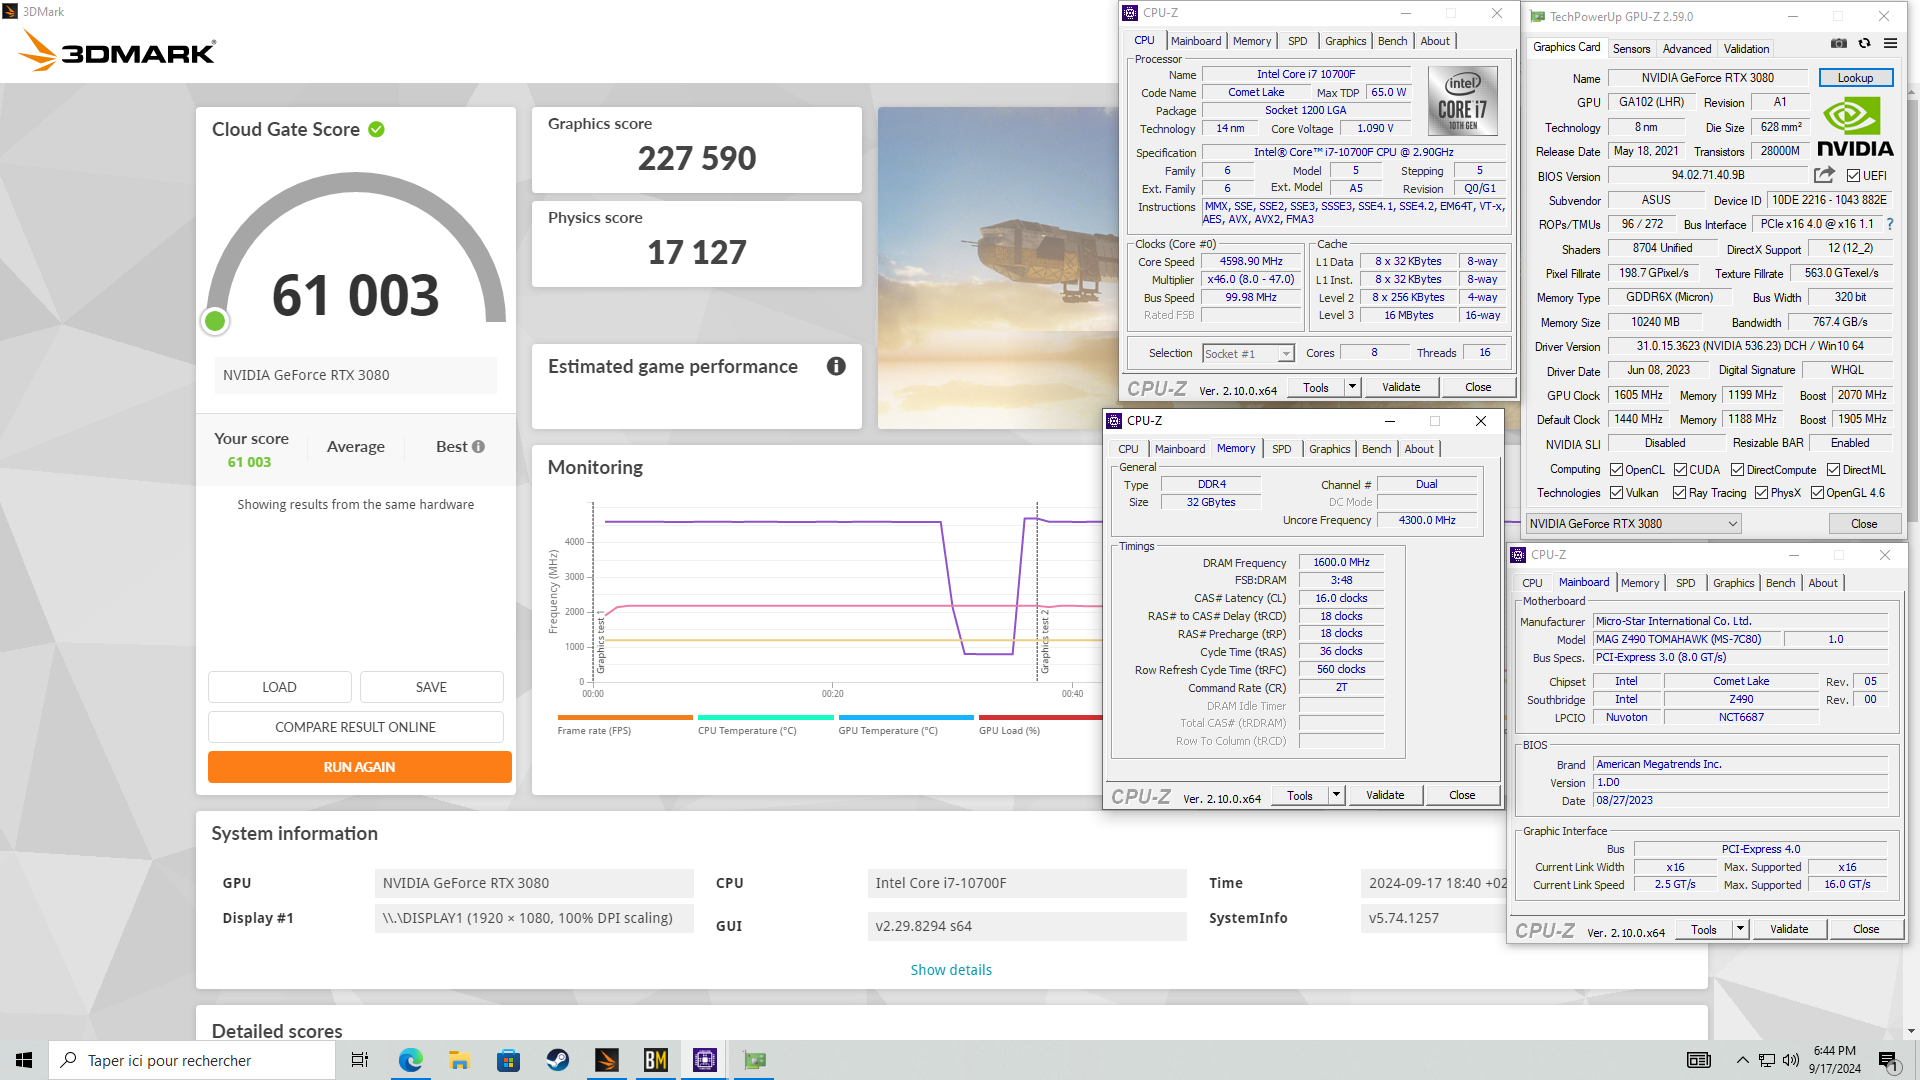
Task: Open the BM app from the taskbar
Action: [x=655, y=1060]
